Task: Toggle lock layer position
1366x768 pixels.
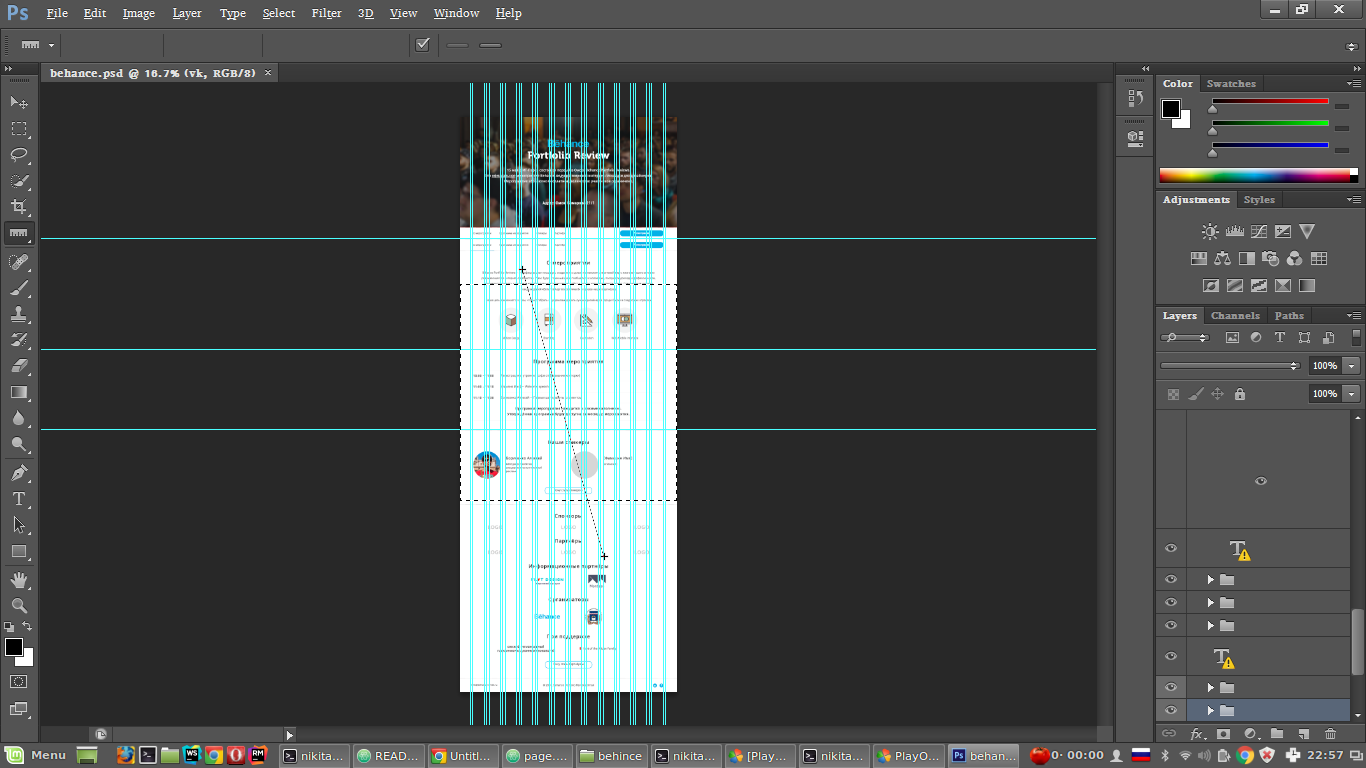Action: click(x=1217, y=394)
